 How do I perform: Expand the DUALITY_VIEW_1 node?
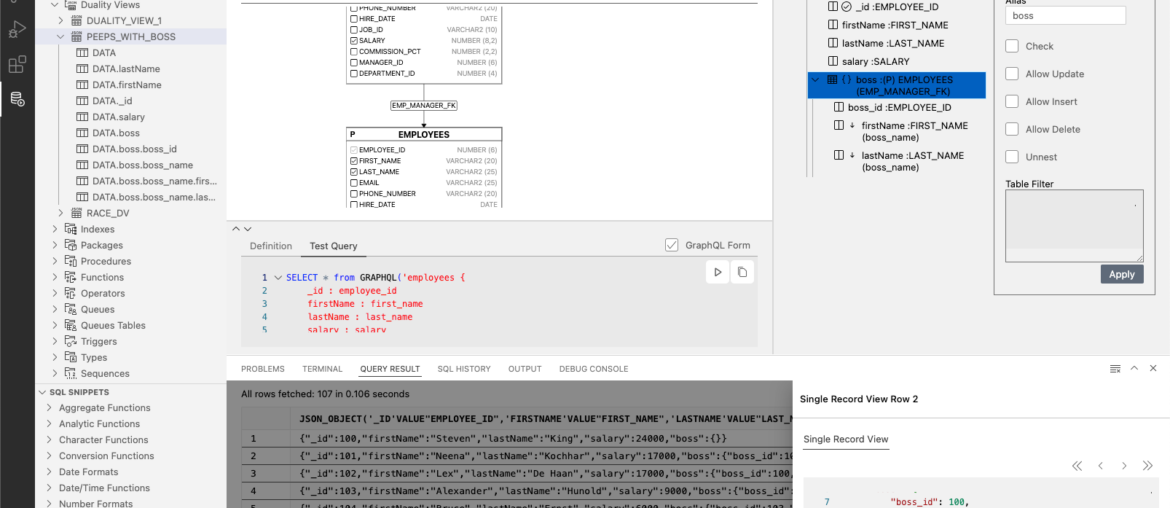click(61, 21)
